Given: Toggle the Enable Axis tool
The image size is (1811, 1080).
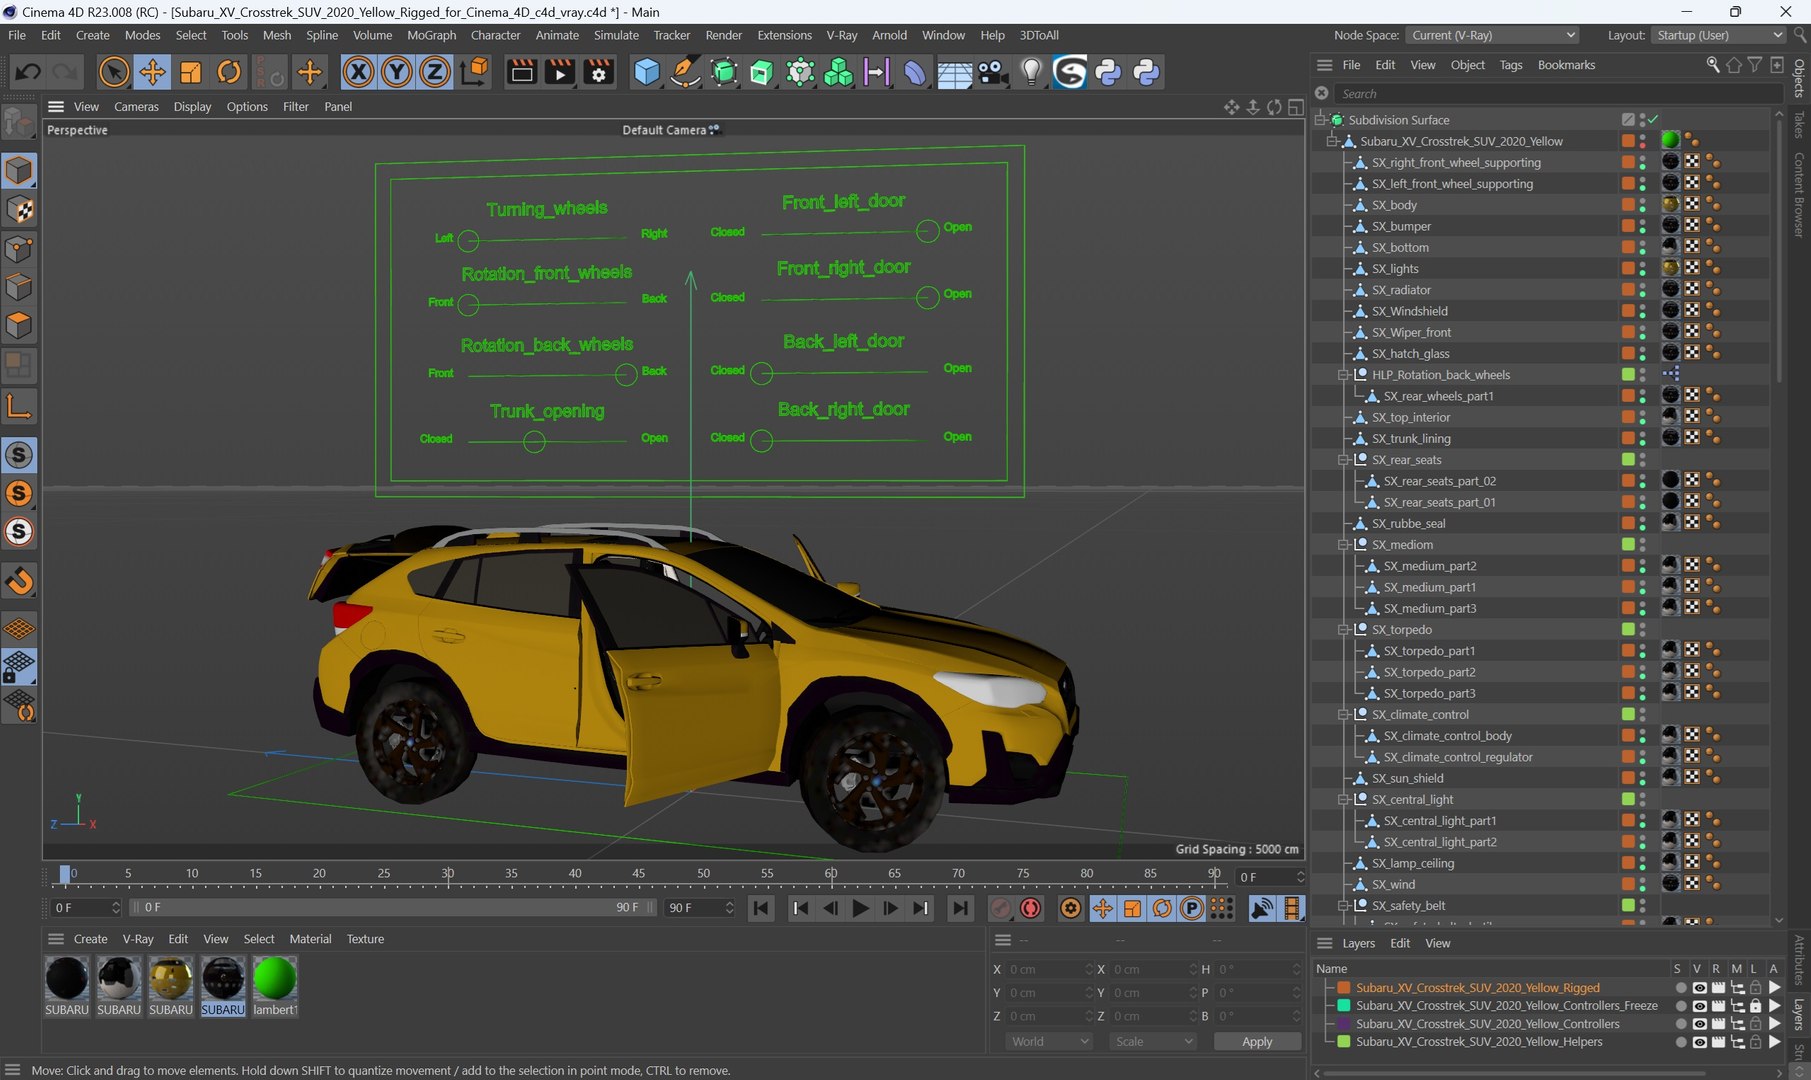Looking at the screenshot, I should pyautogui.click(x=19, y=406).
